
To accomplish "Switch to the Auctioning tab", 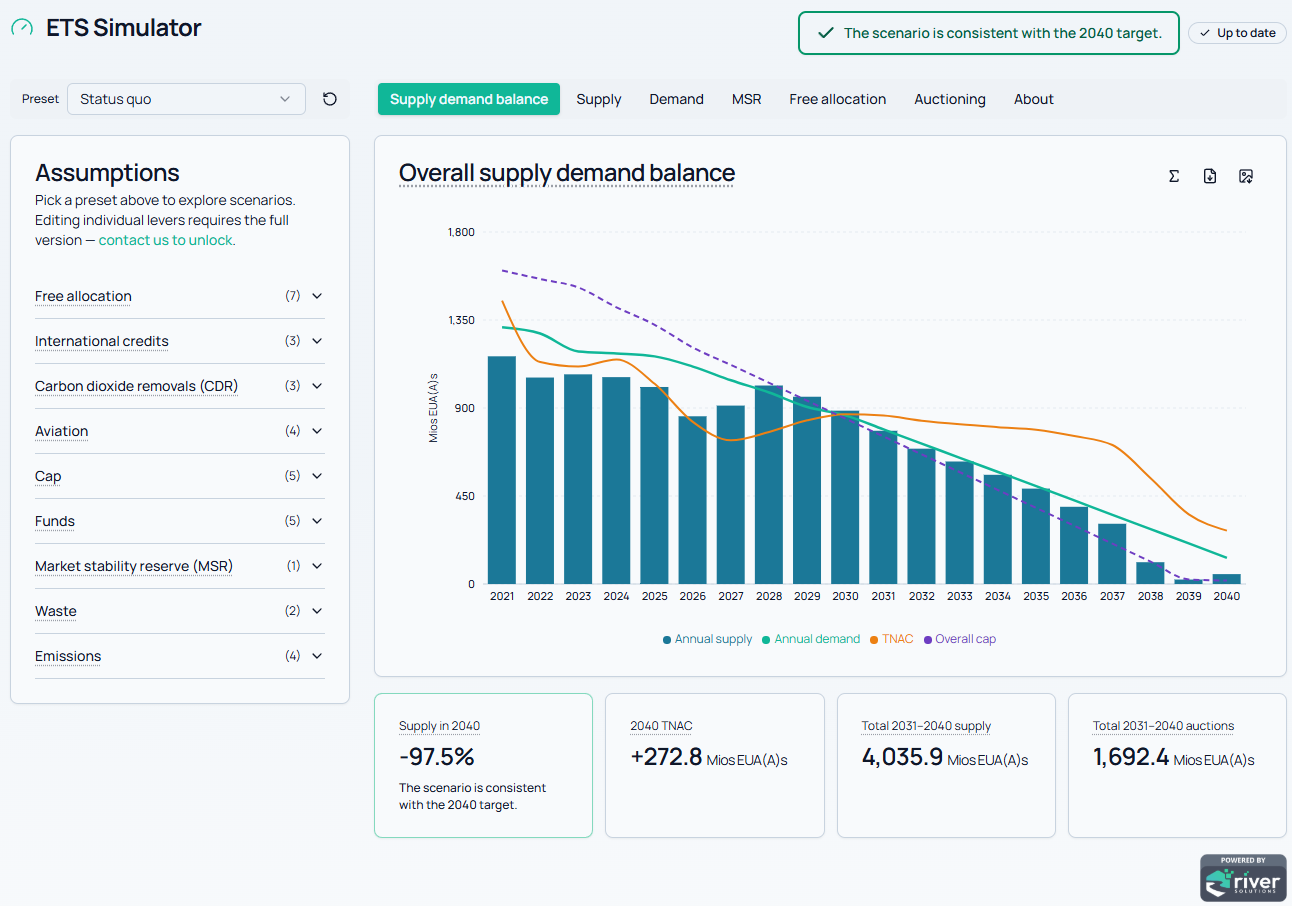I will point(950,99).
